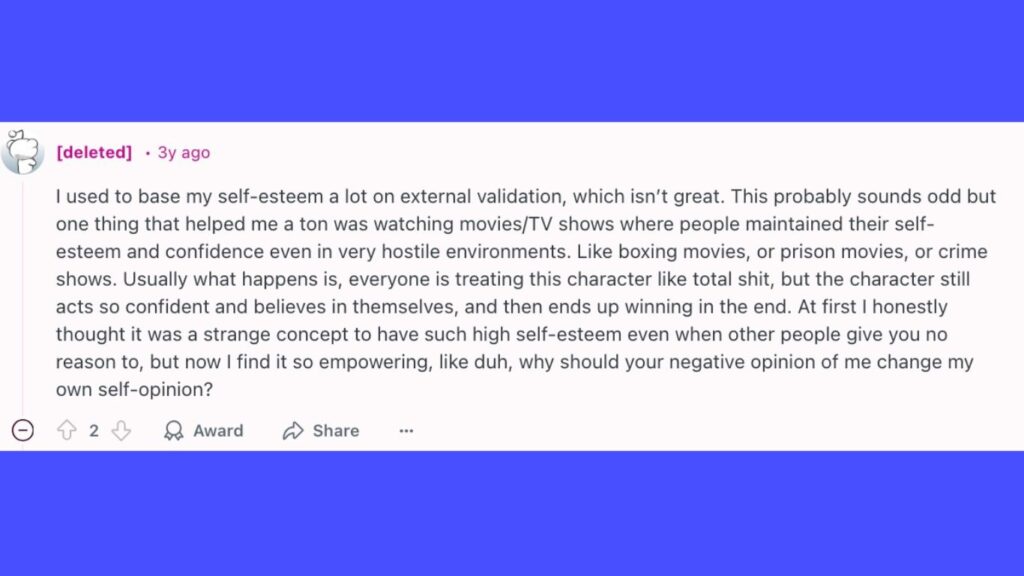Click the vote count number 2
1024x576 pixels.
pyautogui.click(x=94, y=431)
